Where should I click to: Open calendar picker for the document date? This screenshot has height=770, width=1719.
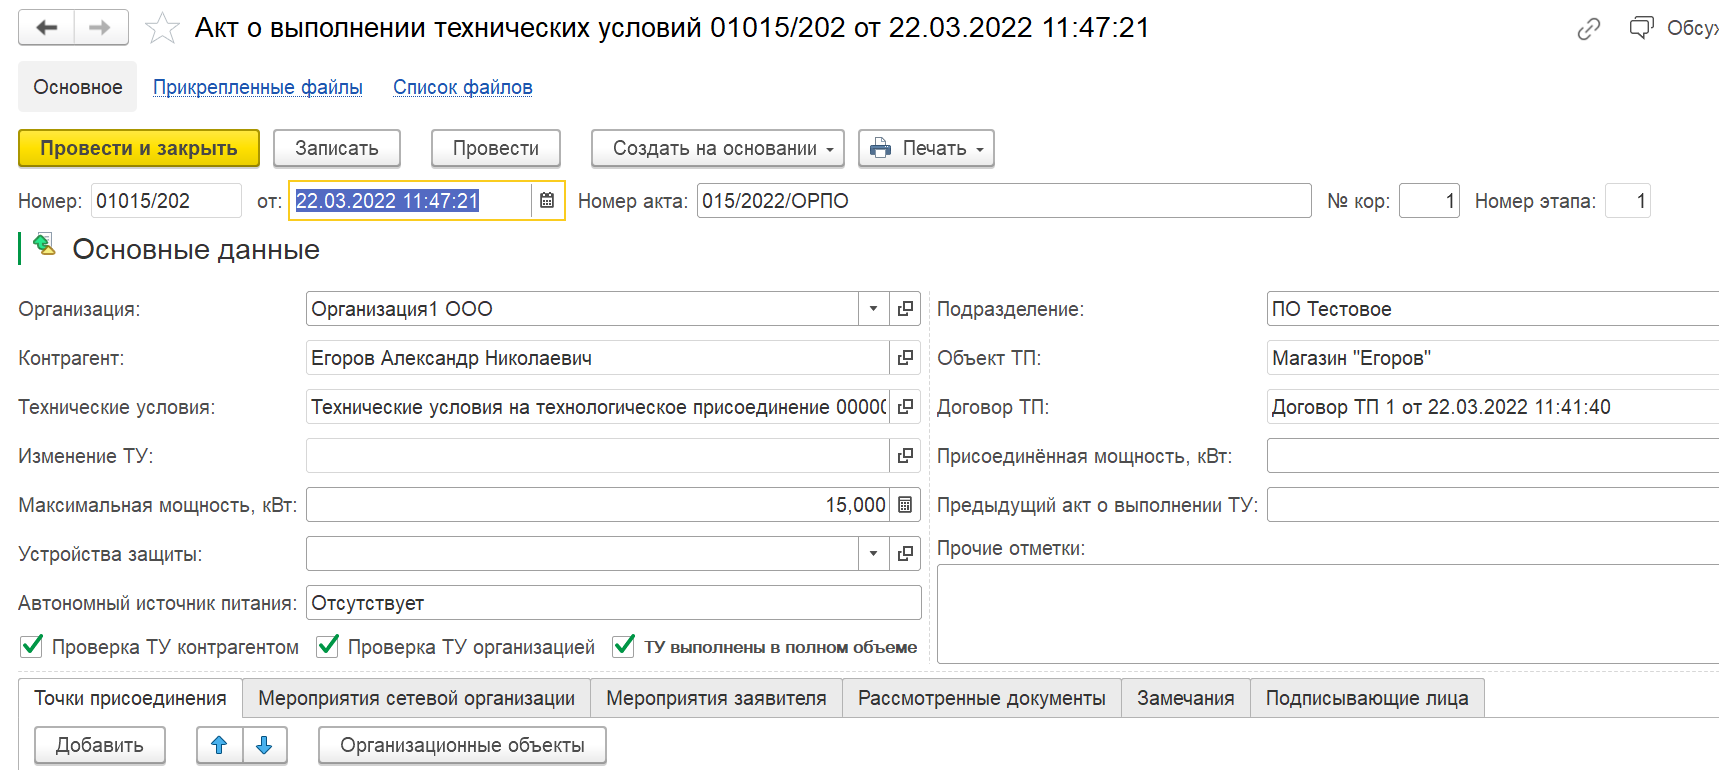(547, 201)
